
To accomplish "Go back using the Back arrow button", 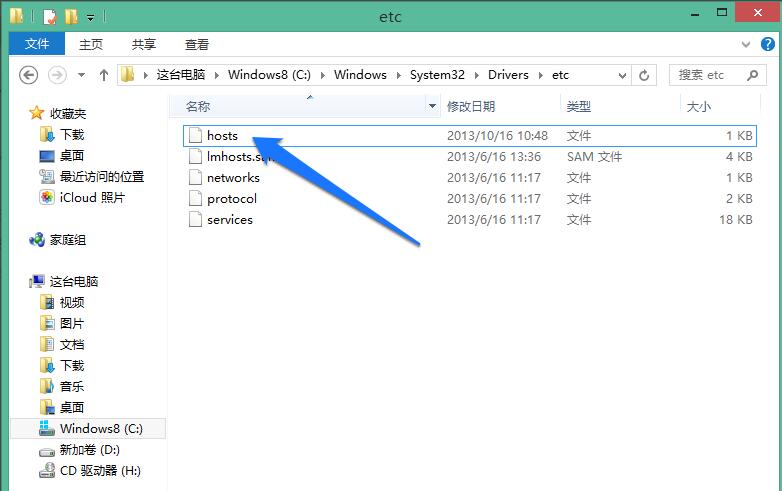I will point(28,75).
